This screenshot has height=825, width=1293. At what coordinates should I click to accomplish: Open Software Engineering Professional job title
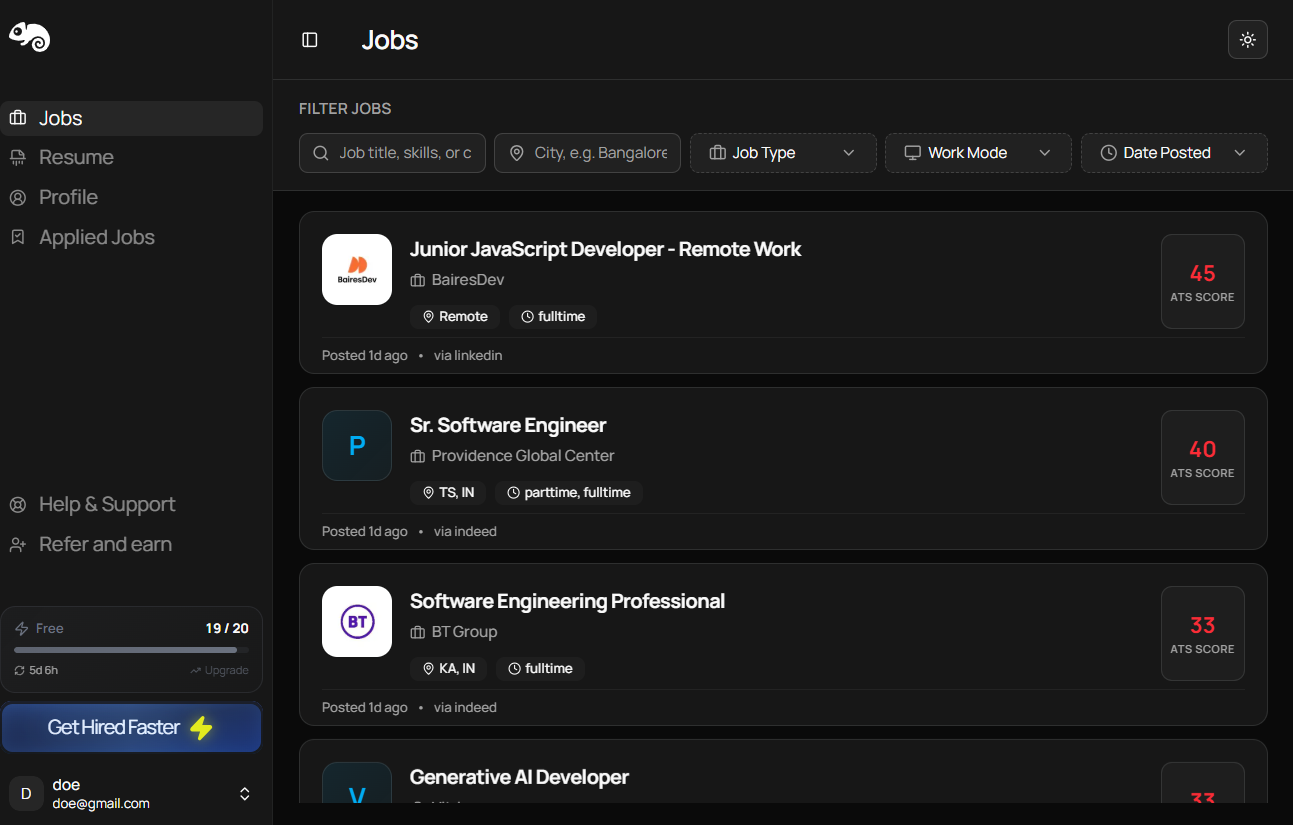pos(567,601)
